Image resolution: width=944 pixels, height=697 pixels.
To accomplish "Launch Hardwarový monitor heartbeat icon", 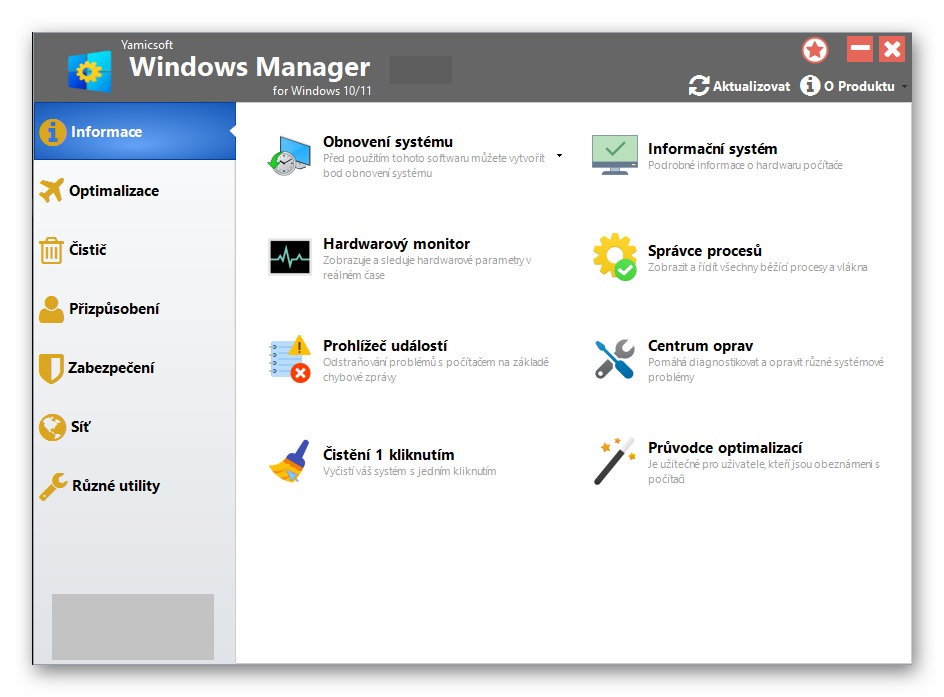I will [290, 256].
